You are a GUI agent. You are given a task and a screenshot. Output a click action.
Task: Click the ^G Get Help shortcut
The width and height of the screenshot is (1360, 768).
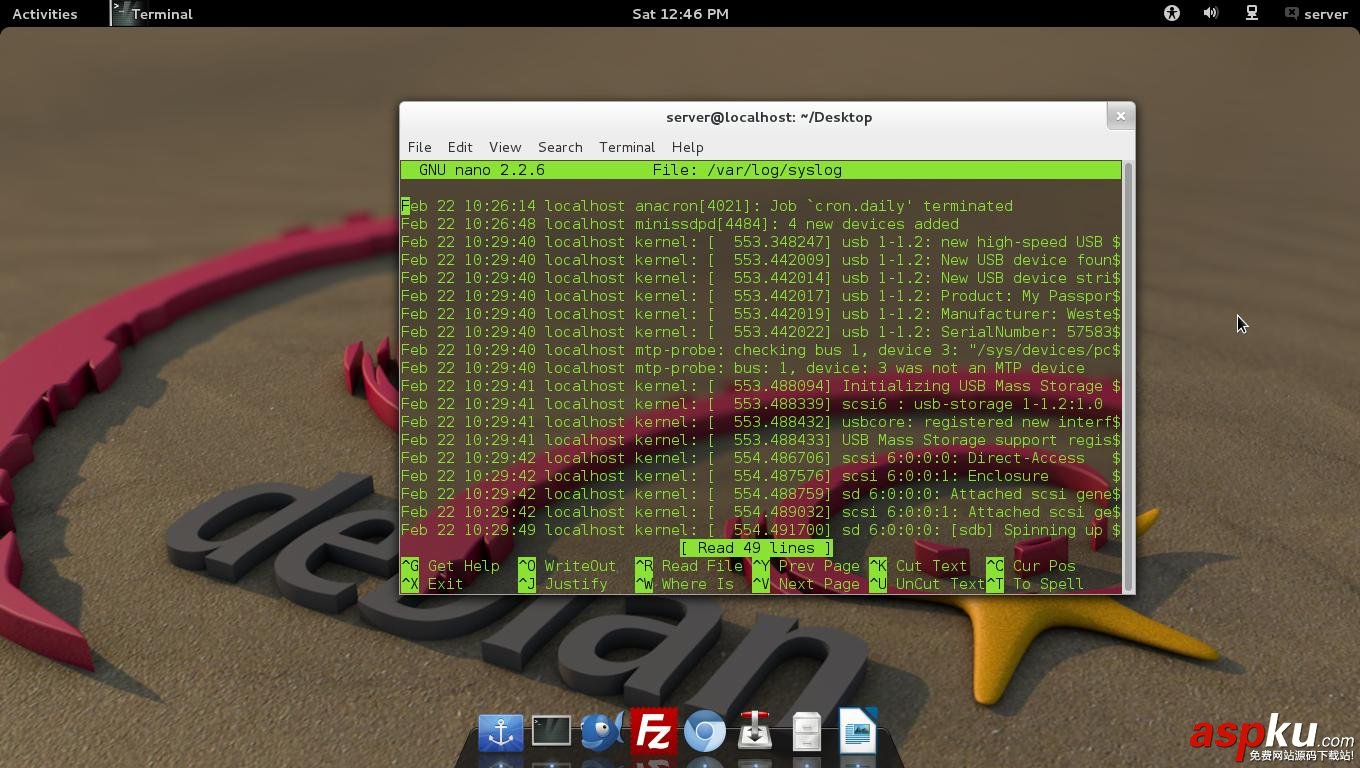pyautogui.click(x=450, y=566)
